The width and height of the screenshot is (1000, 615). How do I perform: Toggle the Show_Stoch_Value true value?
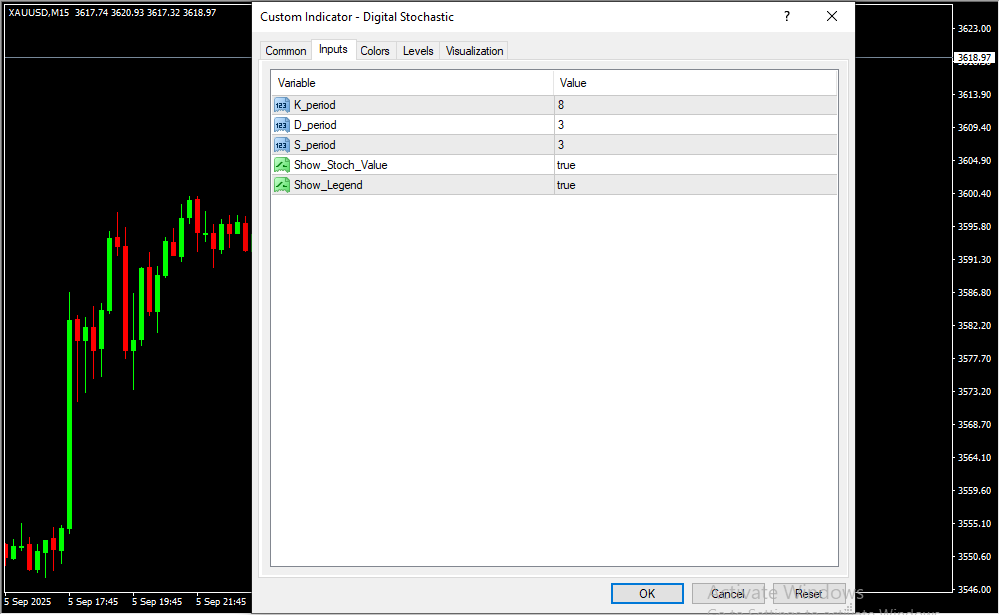[x=695, y=165]
